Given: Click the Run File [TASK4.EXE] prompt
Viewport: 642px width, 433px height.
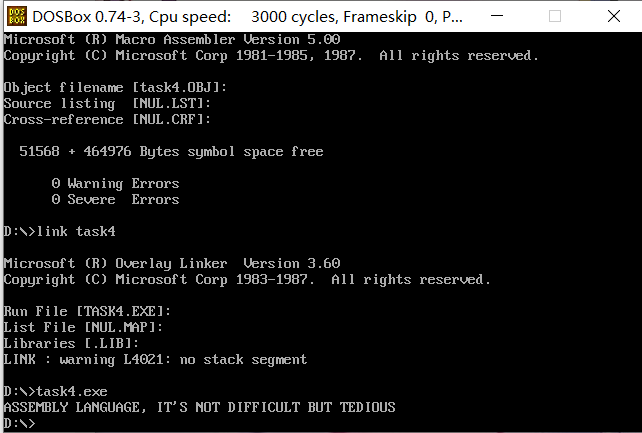Looking at the screenshot, I should [x=87, y=311].
